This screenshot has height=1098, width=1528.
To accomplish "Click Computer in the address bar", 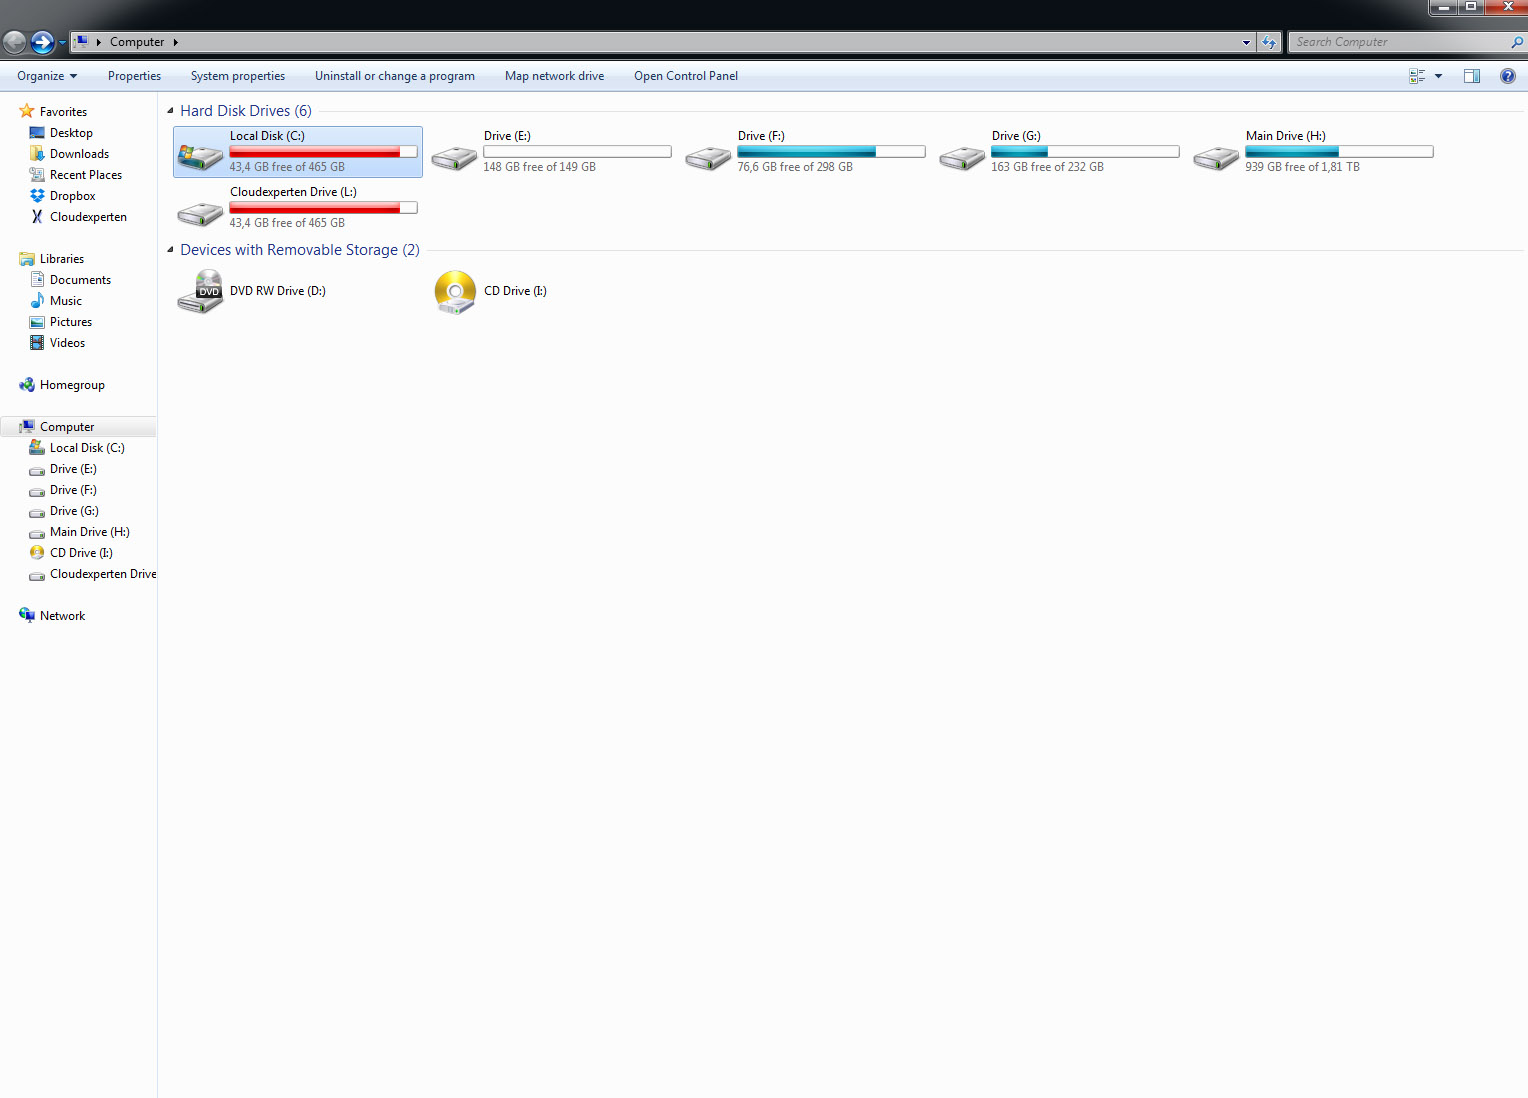I will click(137, 42).
